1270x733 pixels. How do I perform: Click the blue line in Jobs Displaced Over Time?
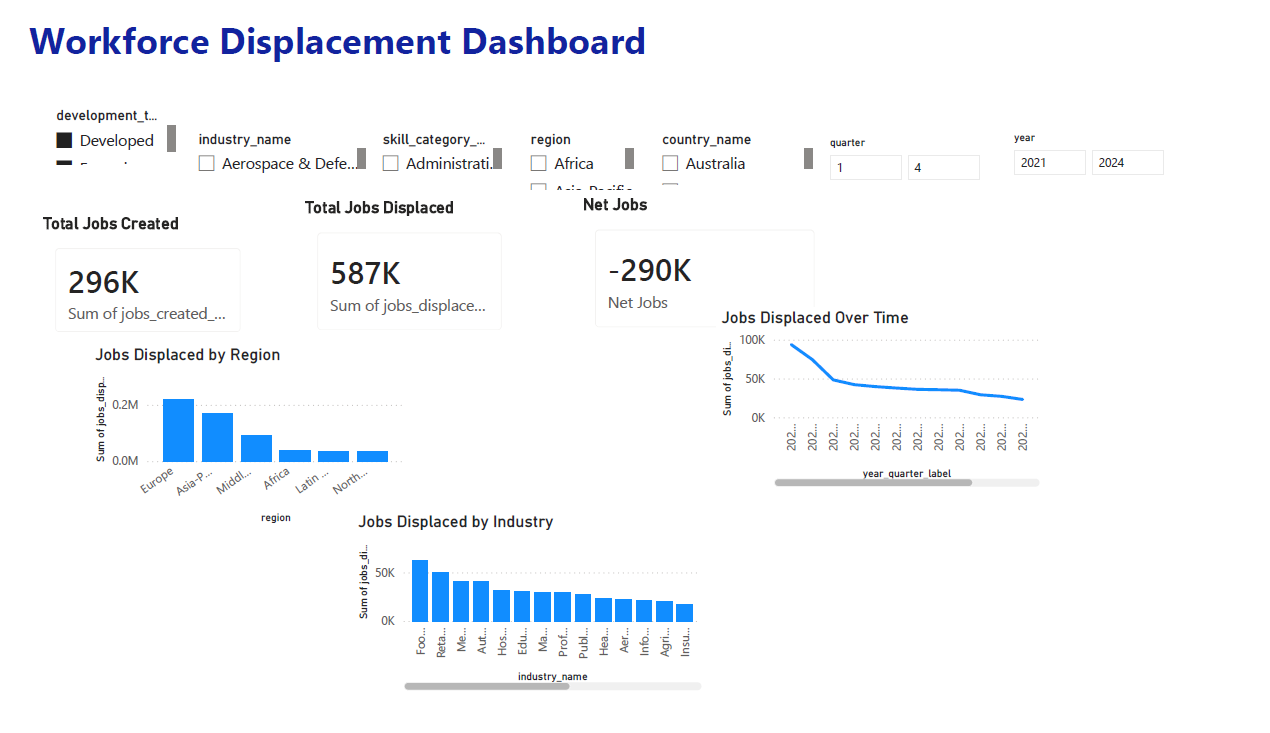(907, 388)
